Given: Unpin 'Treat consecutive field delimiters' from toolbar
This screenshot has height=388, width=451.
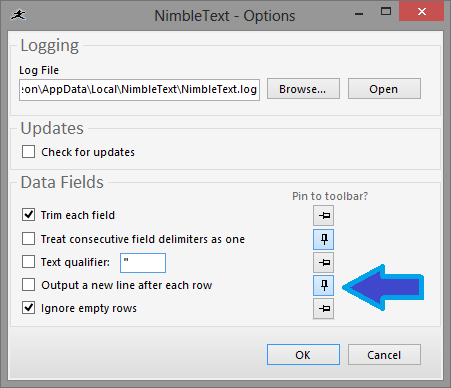Looking at the screenshot, I should point(323,239).
